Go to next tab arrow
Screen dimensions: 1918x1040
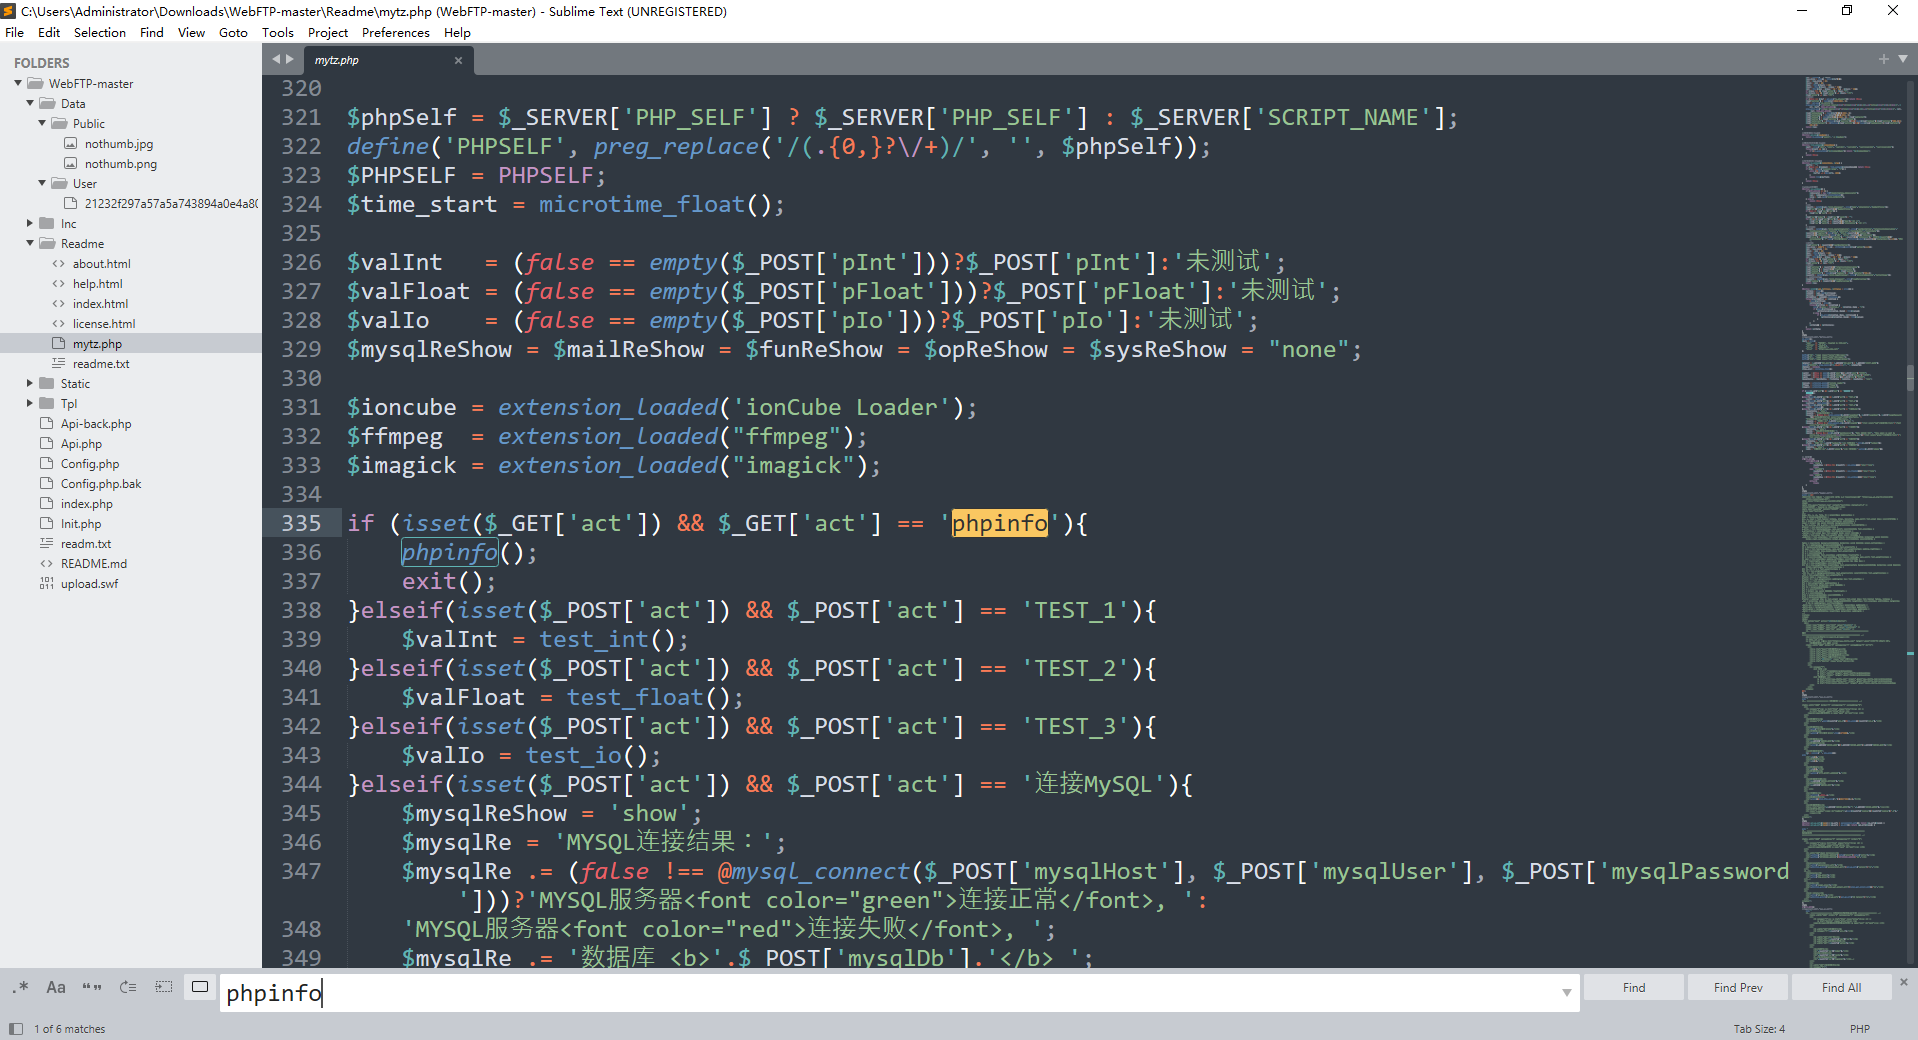coord(290,59)
